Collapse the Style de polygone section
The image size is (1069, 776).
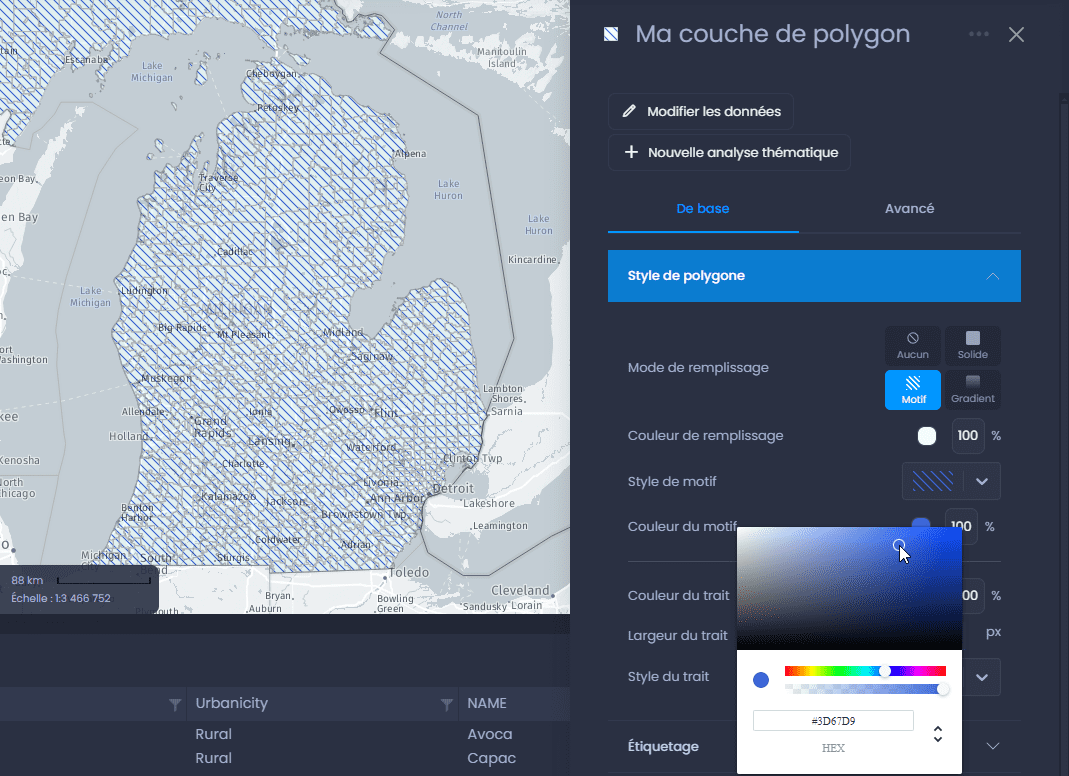[x=814, y=275]
